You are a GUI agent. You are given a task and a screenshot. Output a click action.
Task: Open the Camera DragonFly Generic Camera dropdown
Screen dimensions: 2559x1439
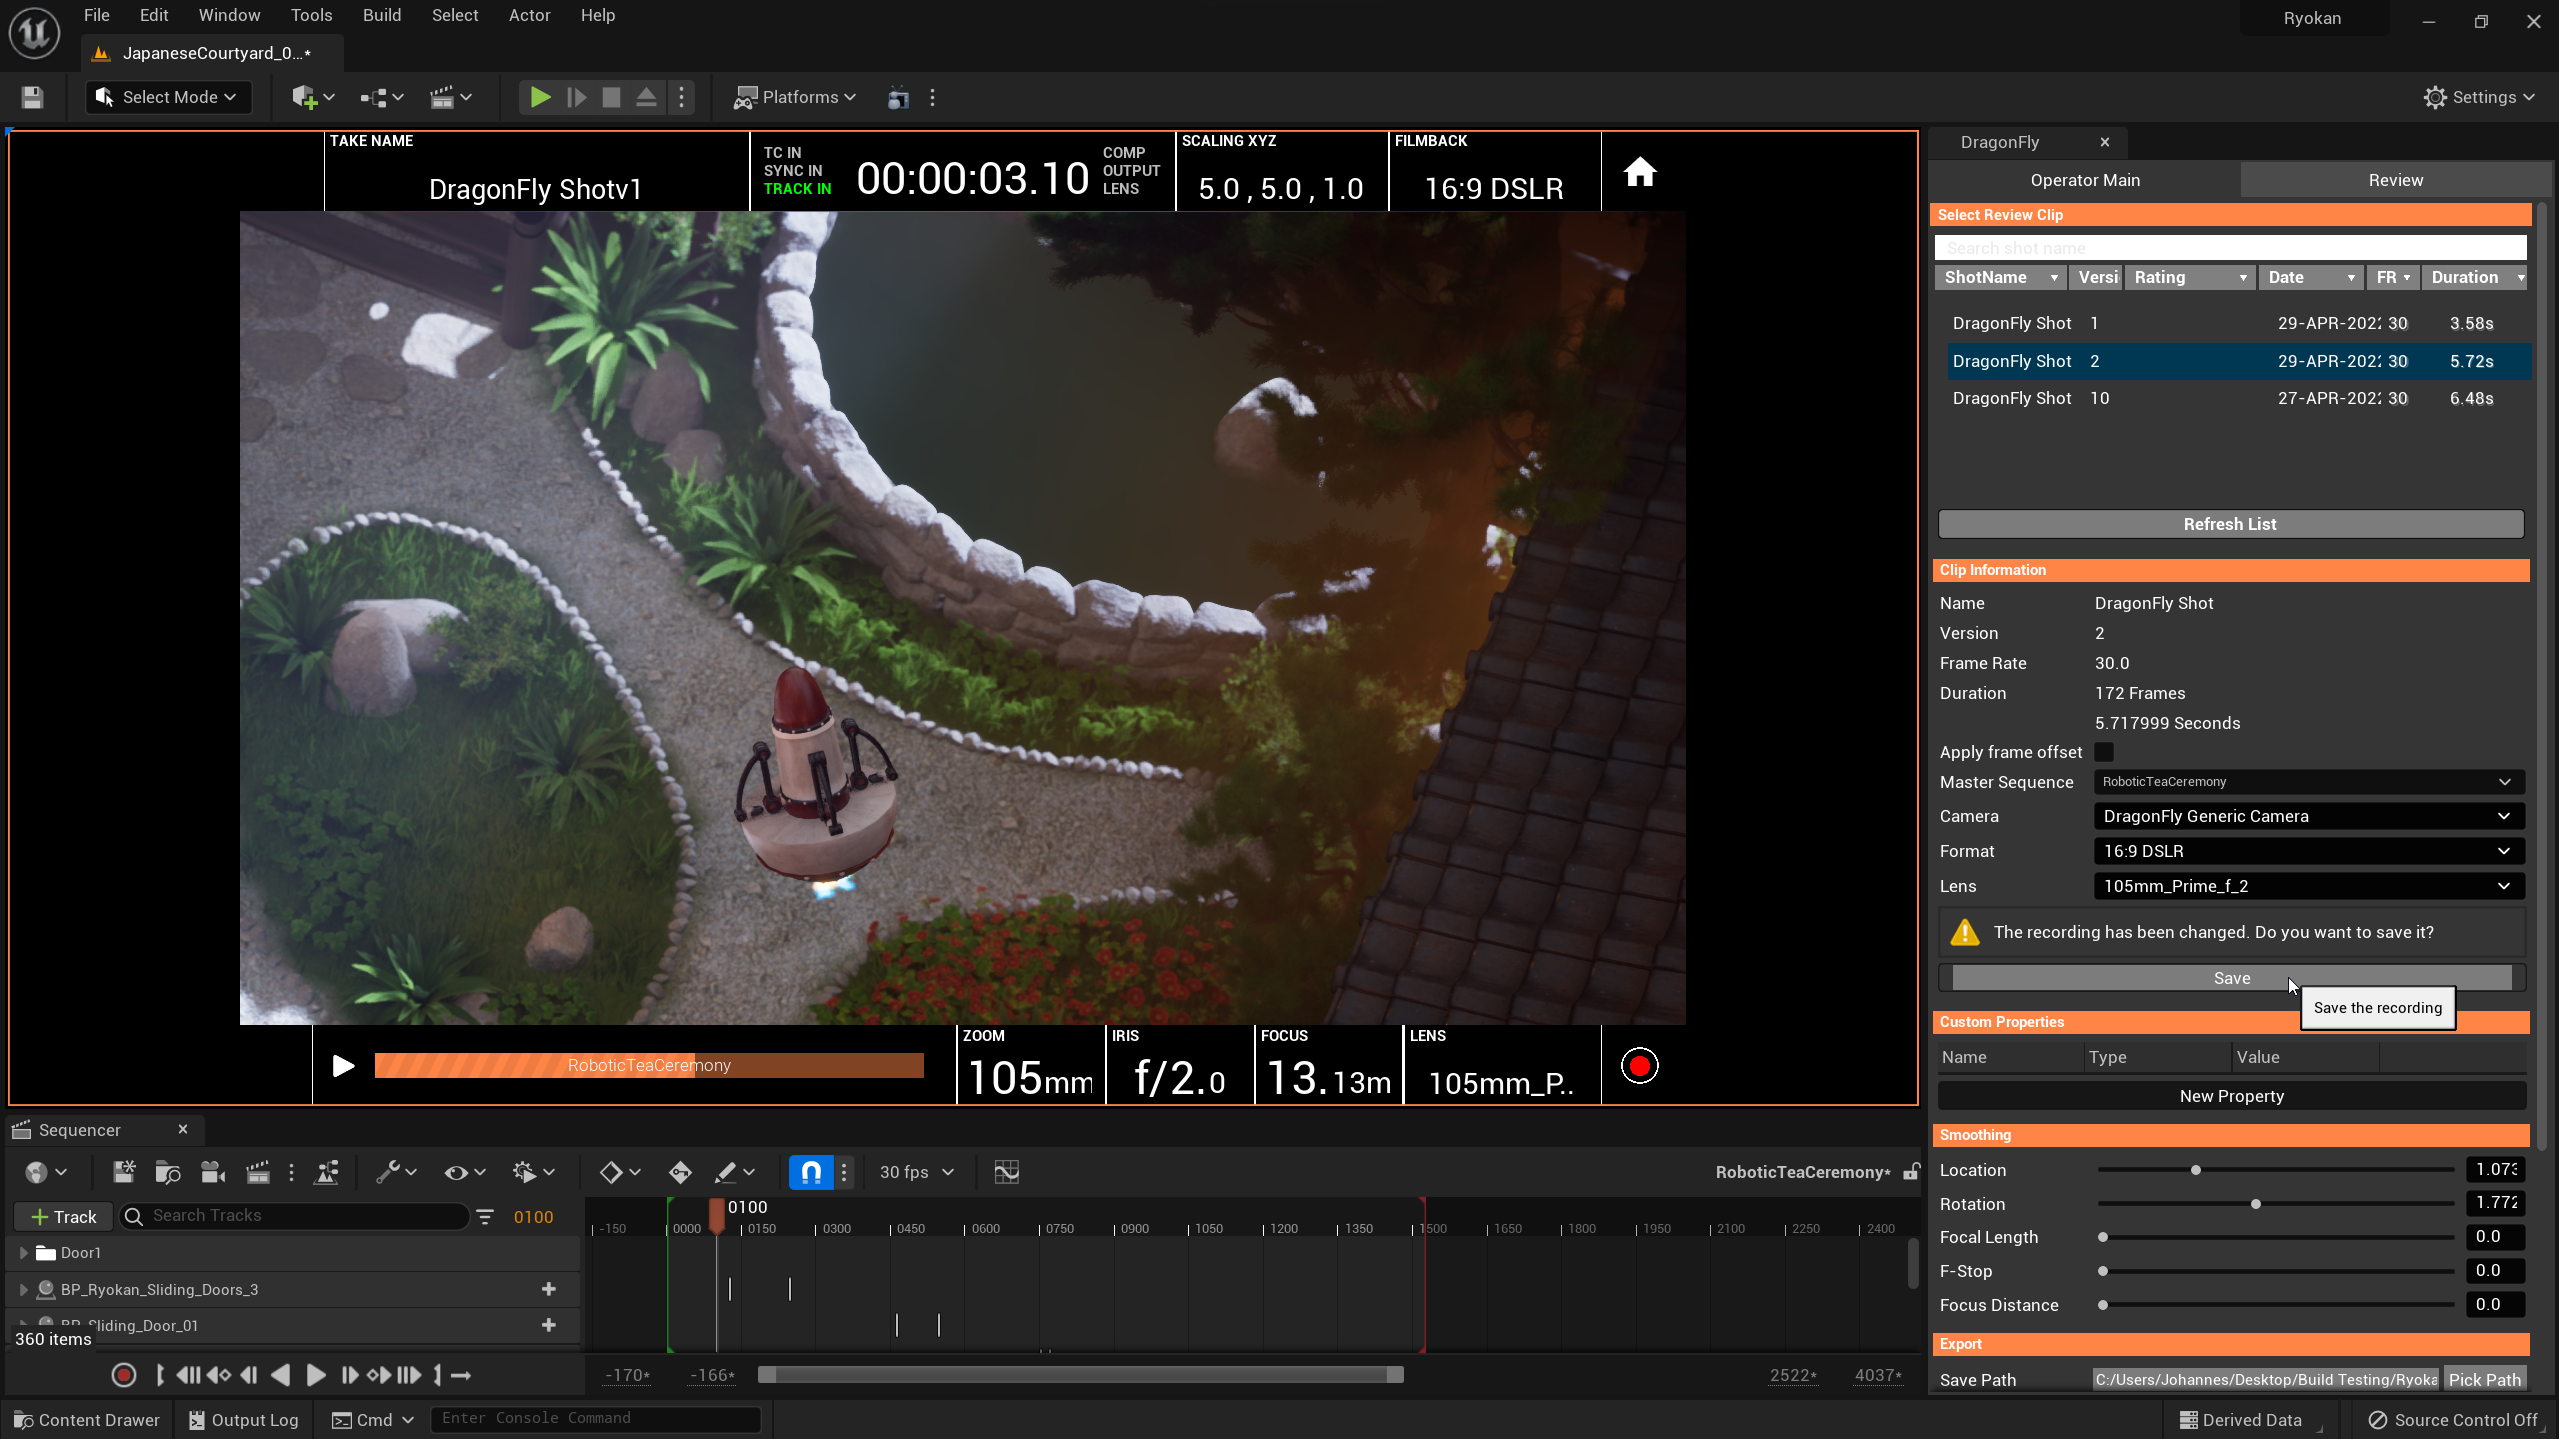[x=2309, y=816]
